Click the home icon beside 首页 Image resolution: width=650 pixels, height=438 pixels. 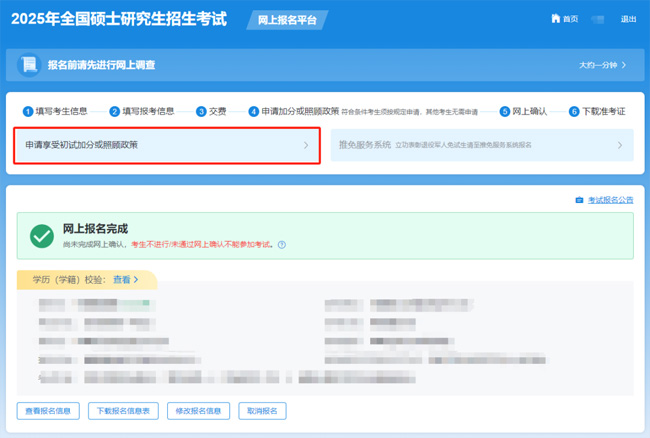pos(555,19)
